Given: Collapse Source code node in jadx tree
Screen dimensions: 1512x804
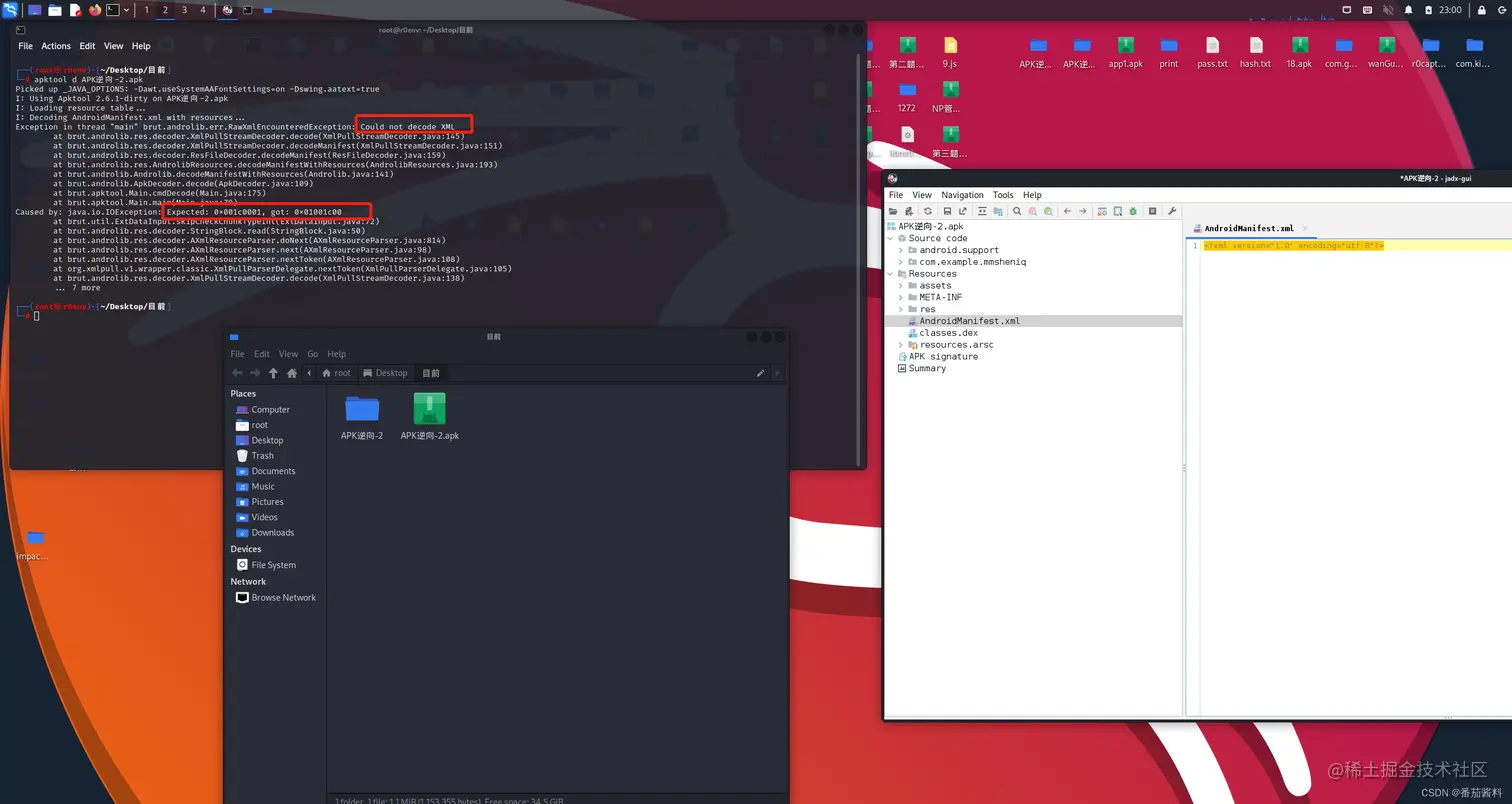Looking at the screenshot, I should 890,238.
